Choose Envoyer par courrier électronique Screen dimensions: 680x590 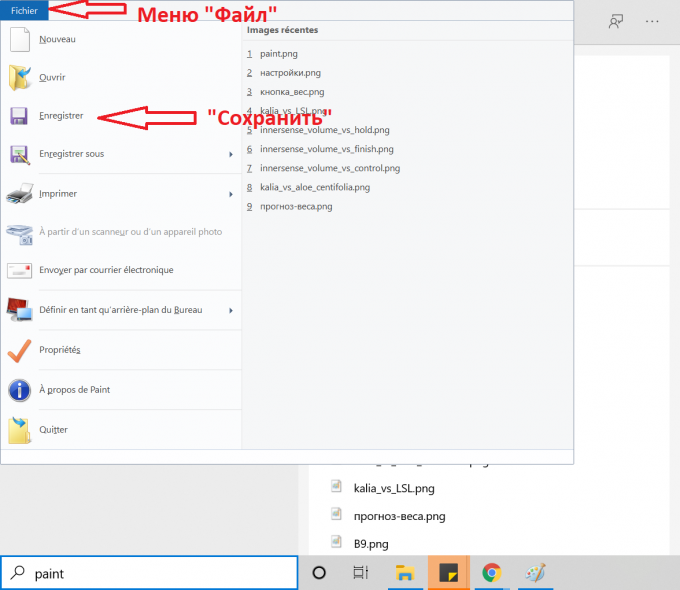coord(106,270)
